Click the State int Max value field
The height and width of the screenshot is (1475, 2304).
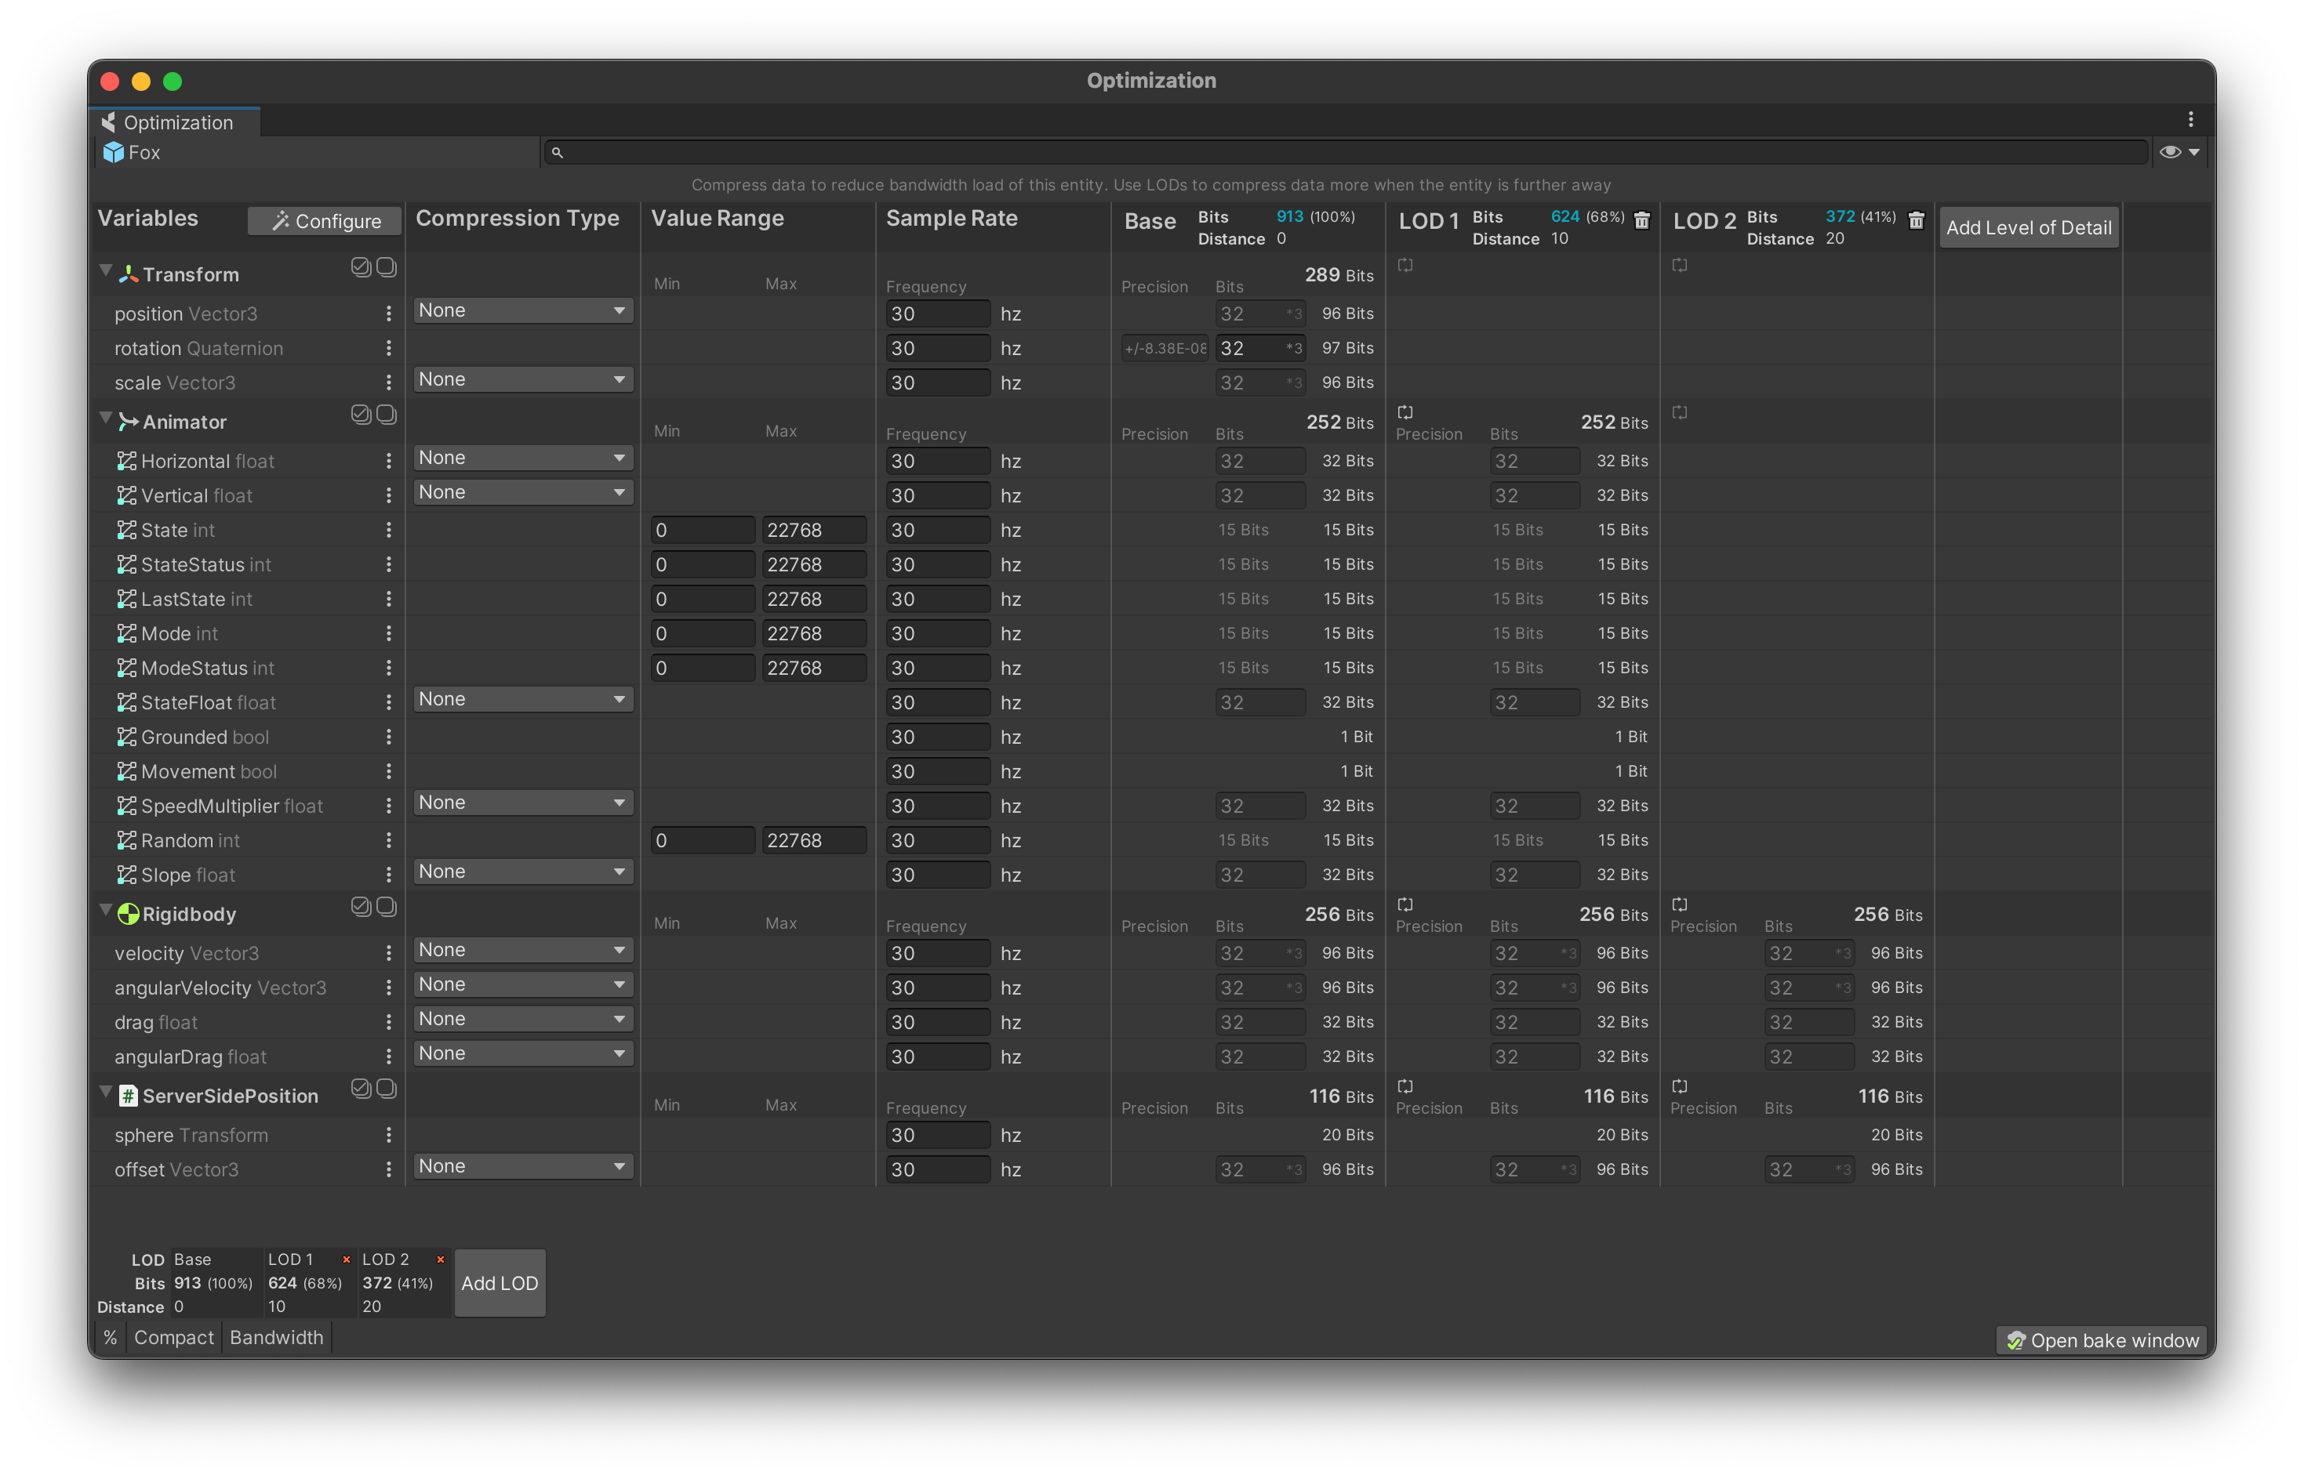click(813, 530)
